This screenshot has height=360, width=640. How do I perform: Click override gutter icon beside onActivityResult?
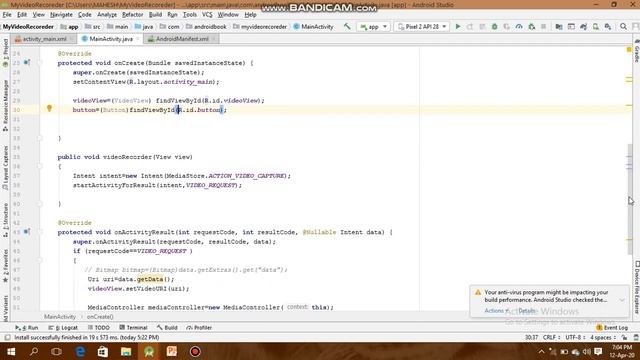click(27, 232)
